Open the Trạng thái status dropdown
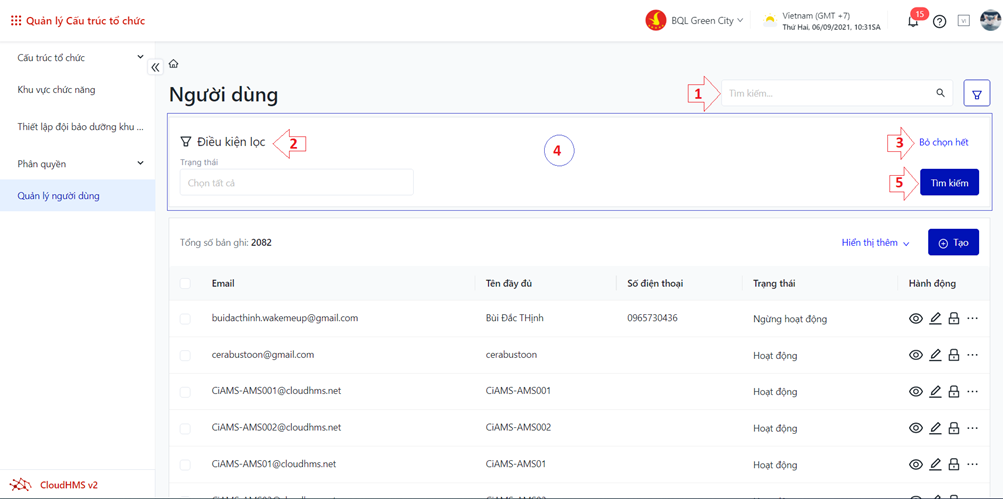 coord(296,183)
